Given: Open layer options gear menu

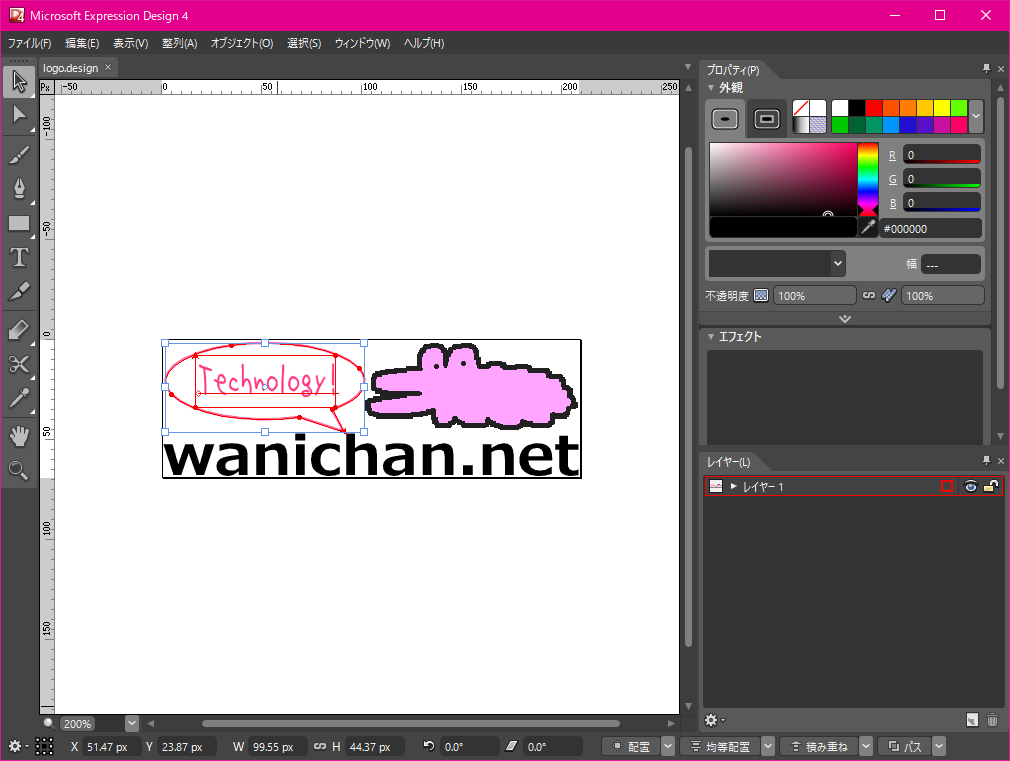Looking at the screenshot, I should click(x=714, y=720).
